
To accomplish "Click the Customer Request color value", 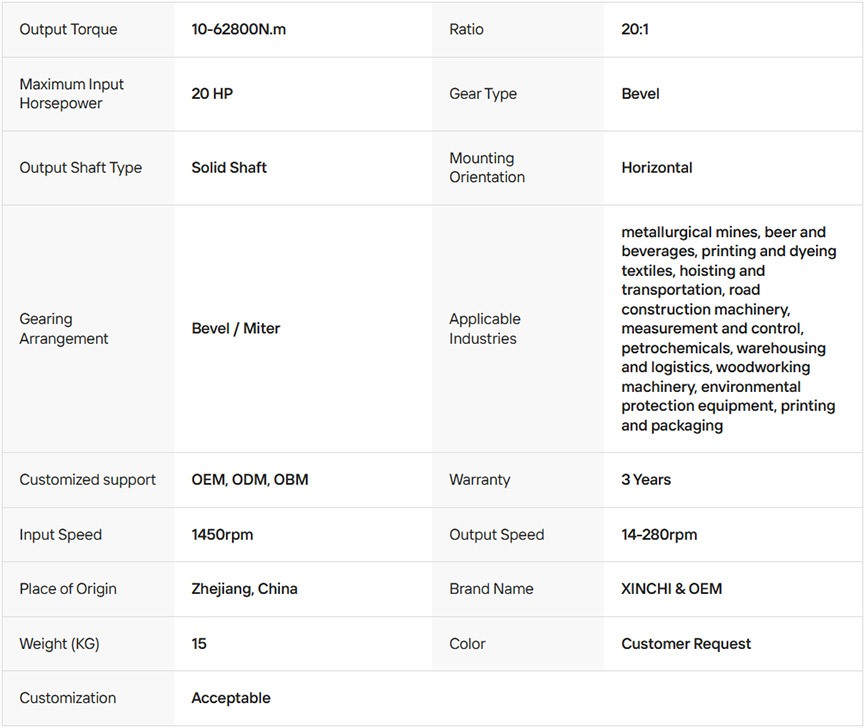I will click(x=686, y=644).
